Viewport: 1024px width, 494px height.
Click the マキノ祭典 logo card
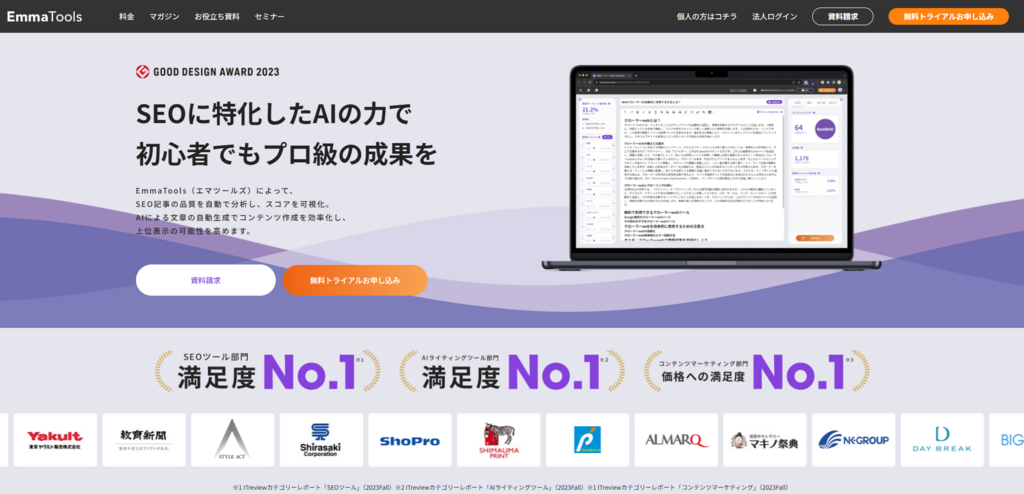click(765, 440)
